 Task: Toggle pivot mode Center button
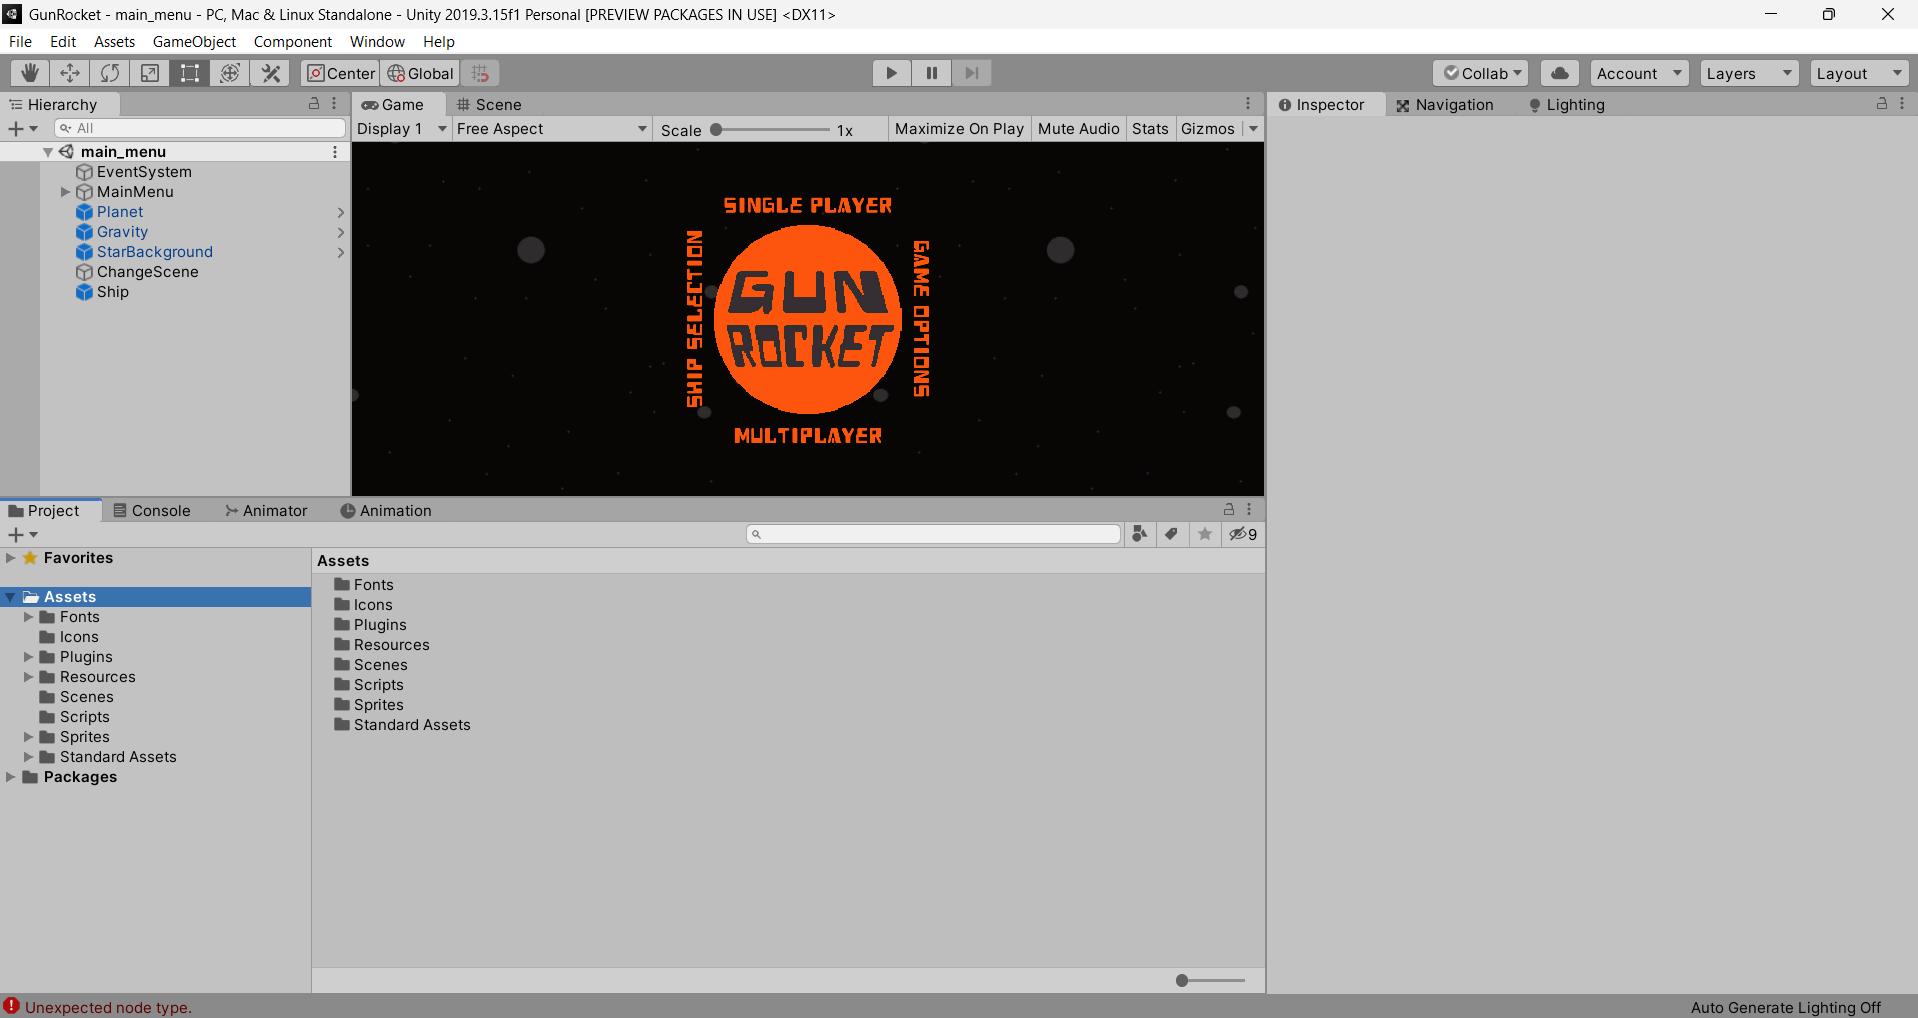340,73
